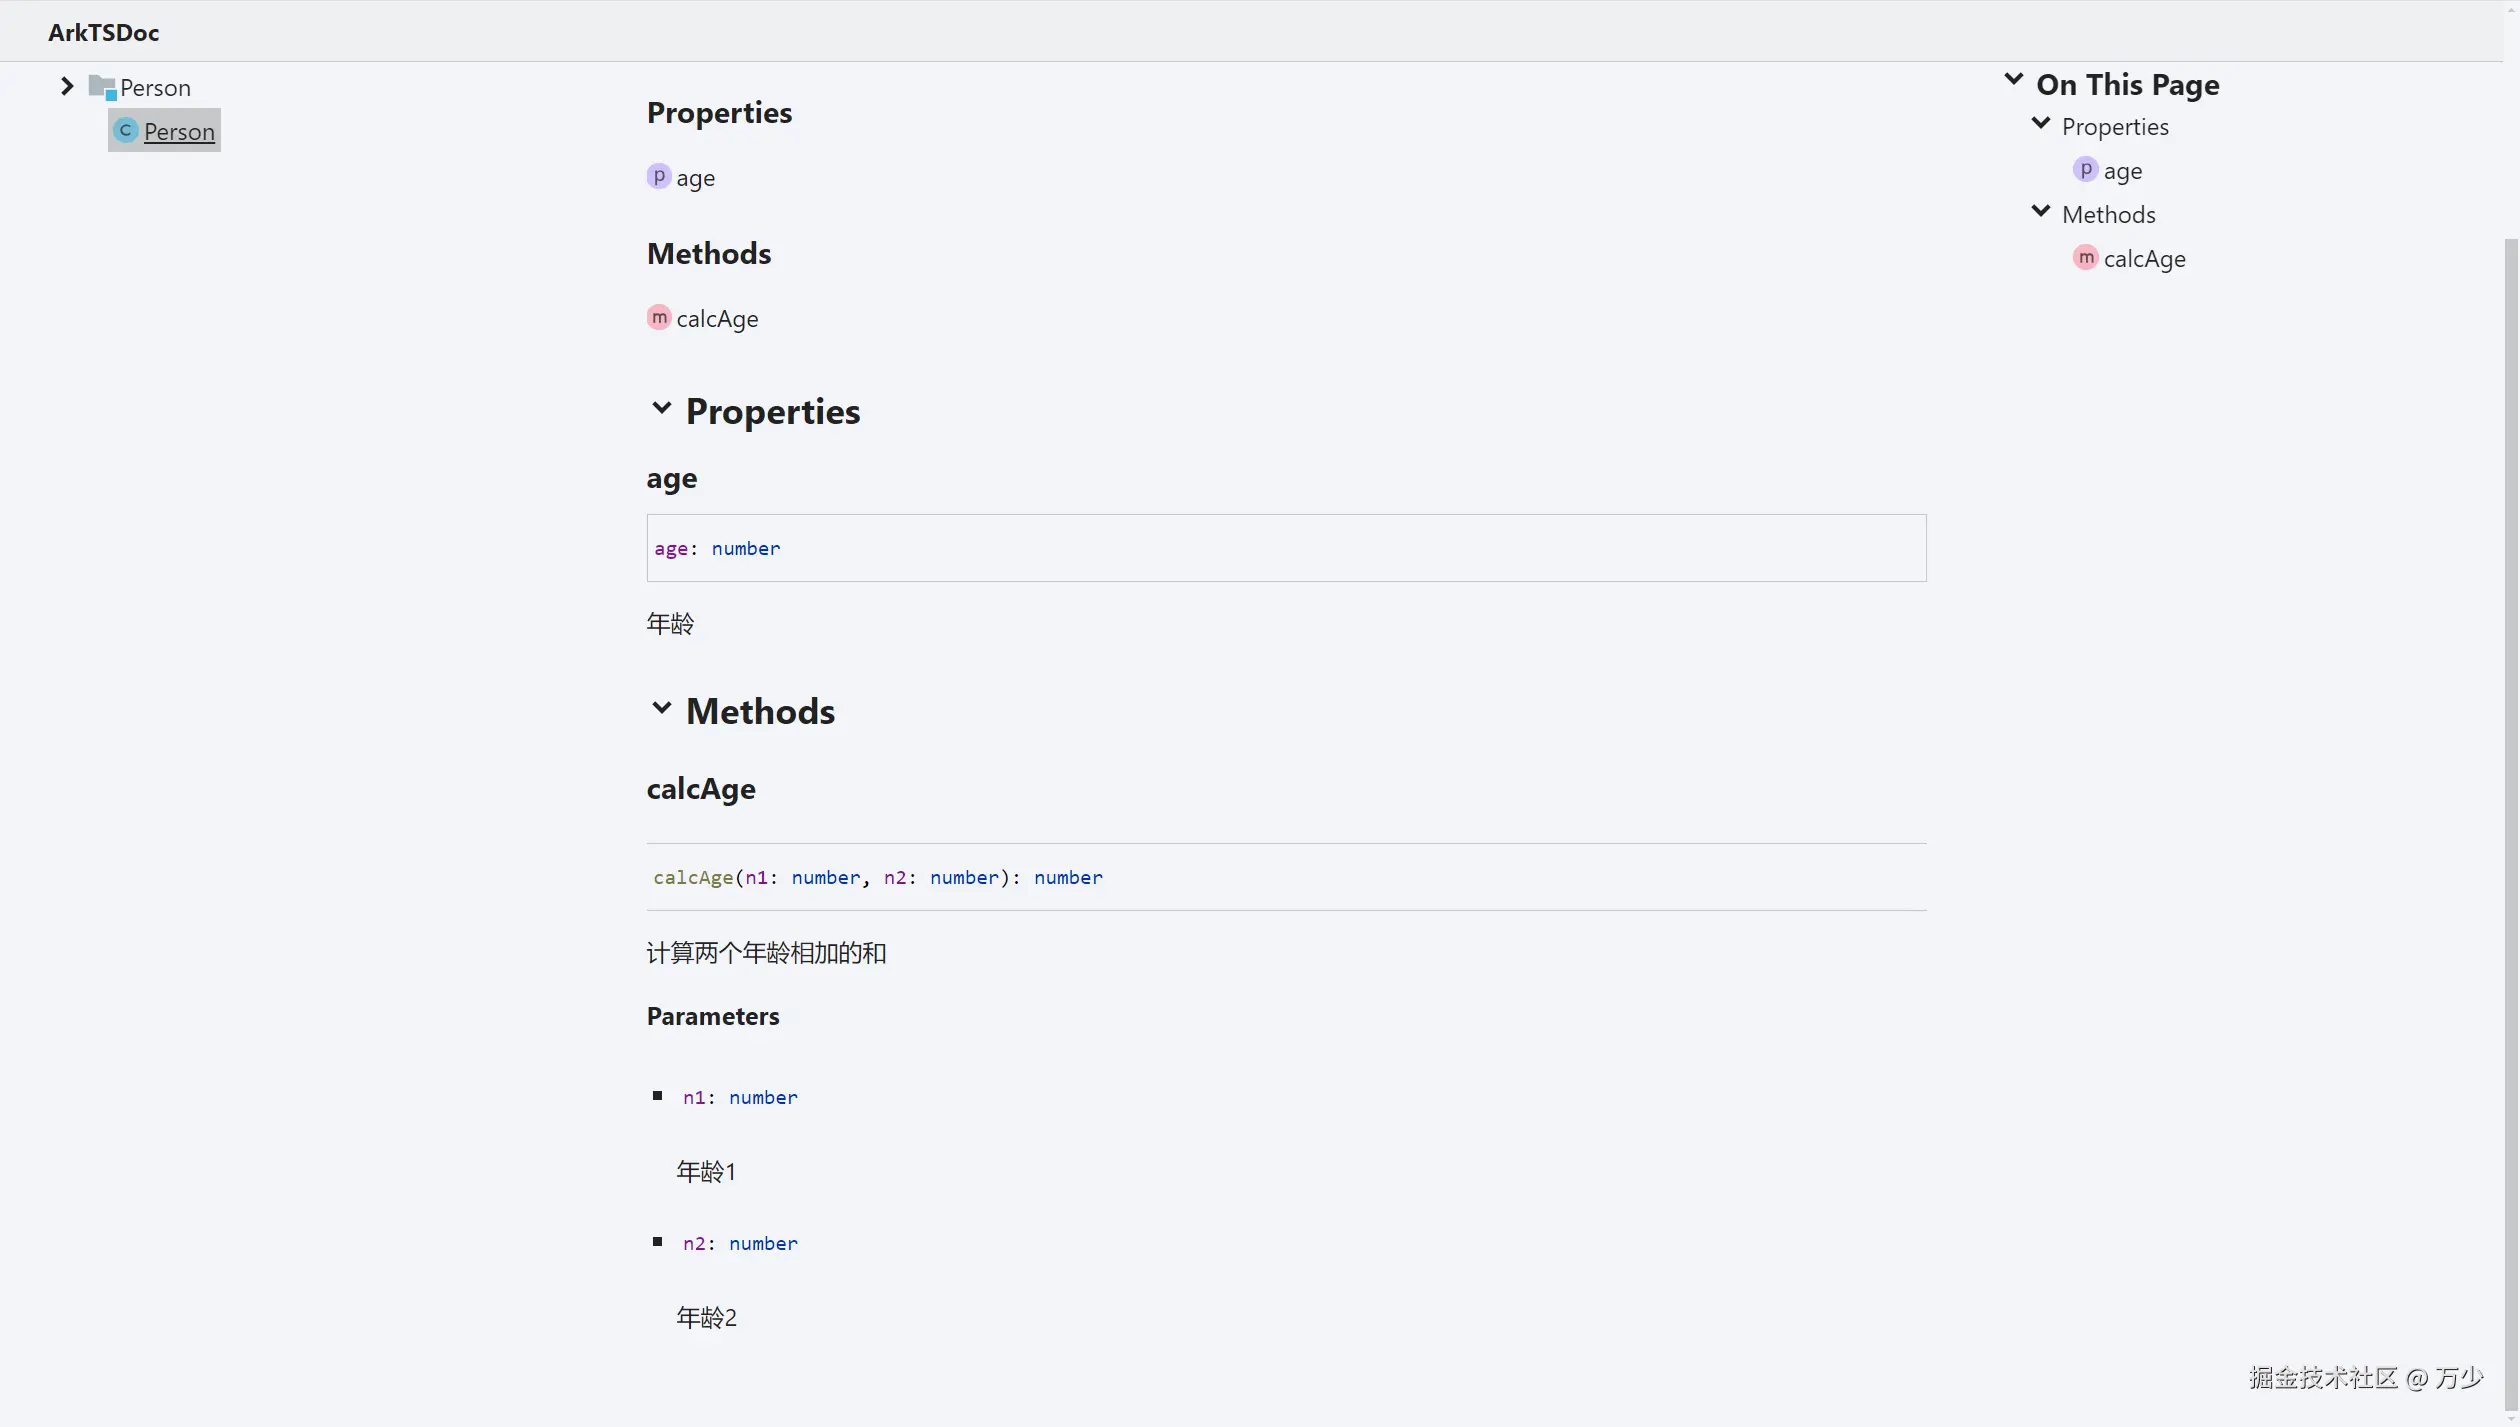The height and width of the screenshot is (1427, 2520).
Task: Click pink calcAge icon in On This Page
Action: click(x=2085, y=258)
